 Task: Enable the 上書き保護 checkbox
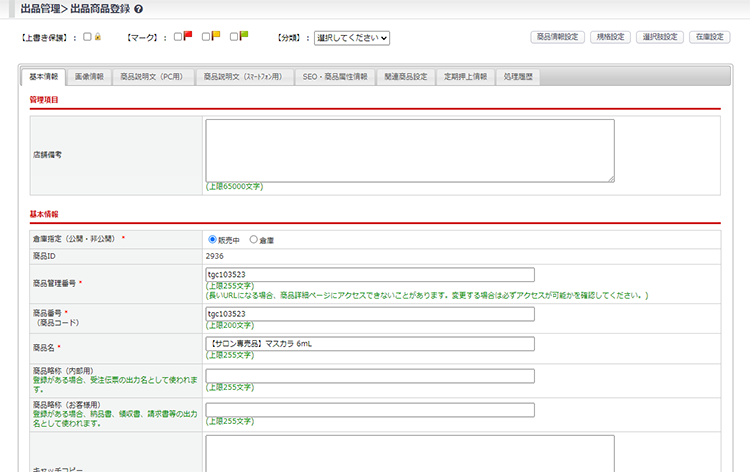point(88,37)
